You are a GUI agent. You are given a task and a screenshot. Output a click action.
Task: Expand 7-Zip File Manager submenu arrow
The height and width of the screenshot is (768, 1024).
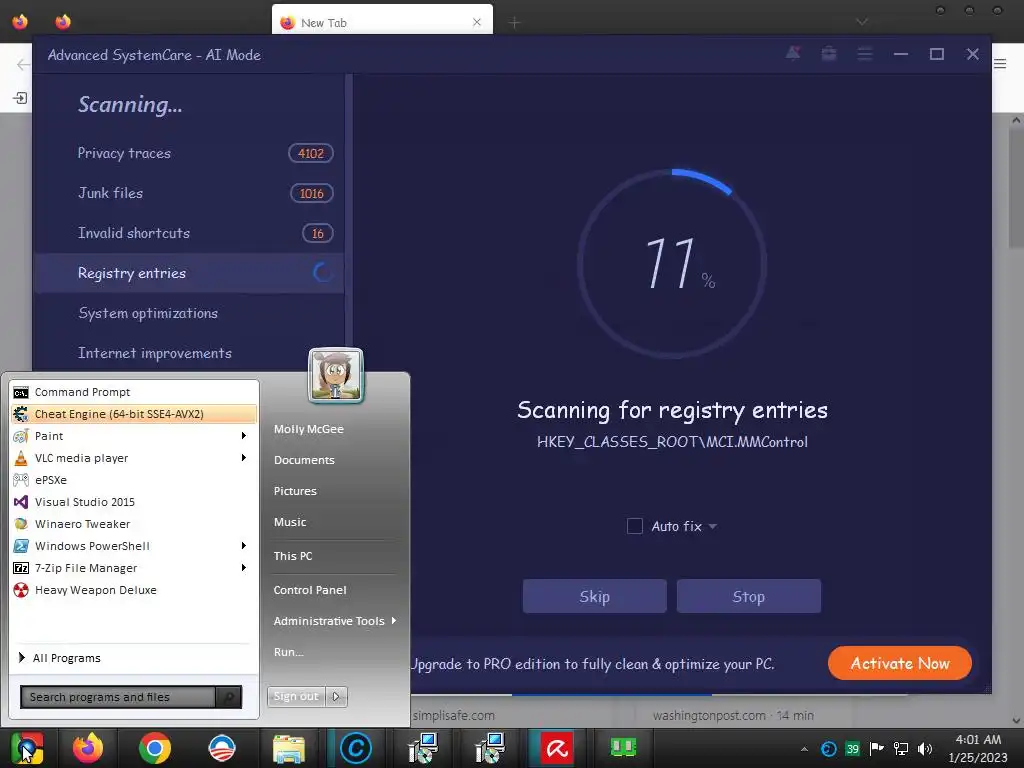(x=244, y=568)
